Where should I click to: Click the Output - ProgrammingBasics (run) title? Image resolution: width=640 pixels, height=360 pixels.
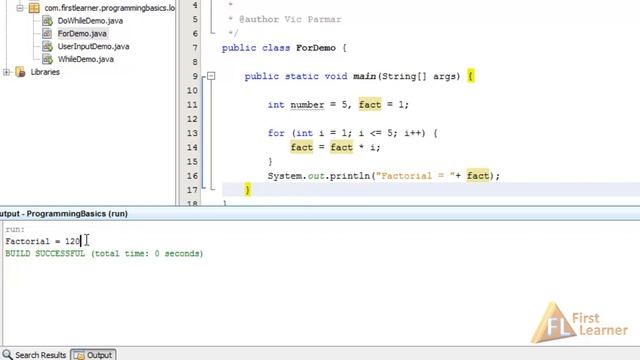coord(64,214)
